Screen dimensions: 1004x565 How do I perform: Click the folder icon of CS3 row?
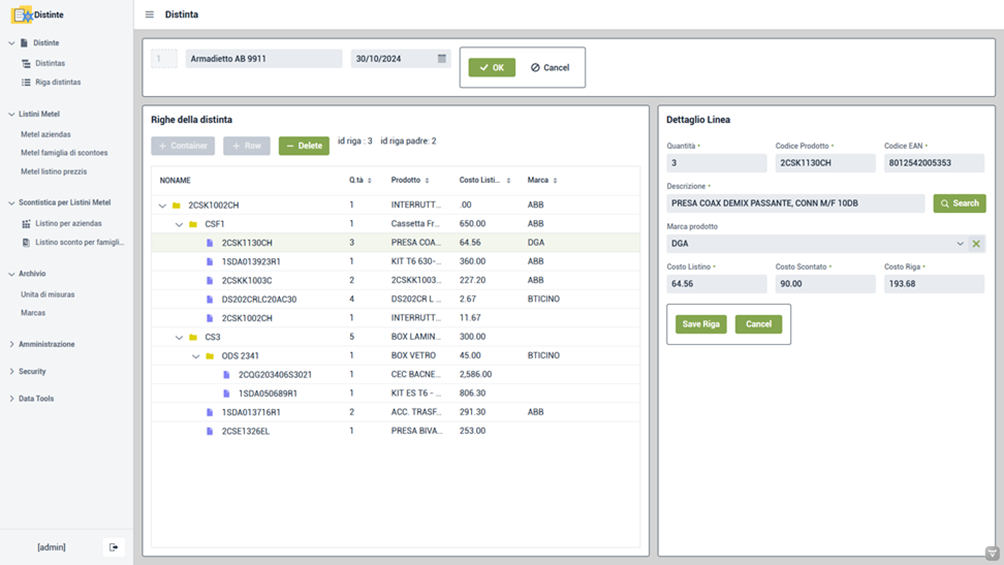point(193,337)
